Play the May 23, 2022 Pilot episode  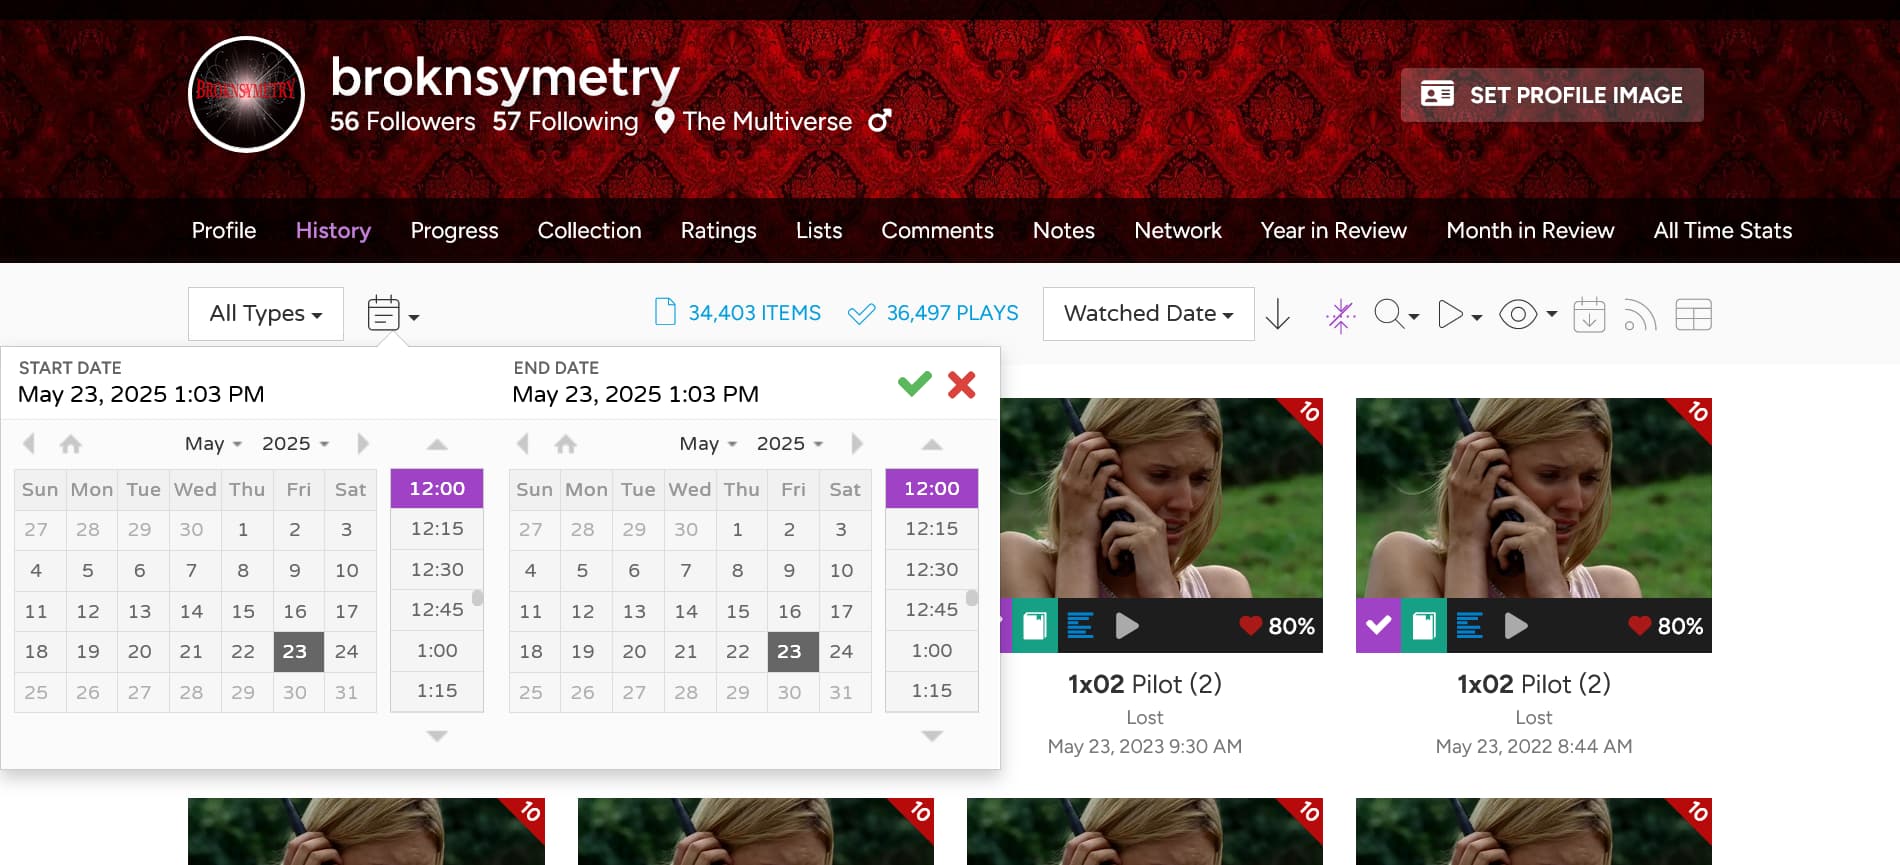click(x=1516, y=626)
